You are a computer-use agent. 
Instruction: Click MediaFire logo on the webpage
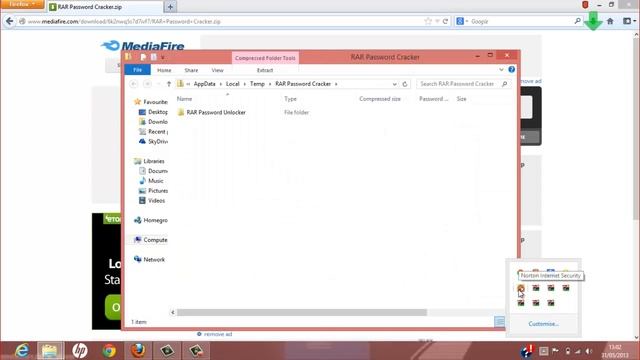(143, 46)
